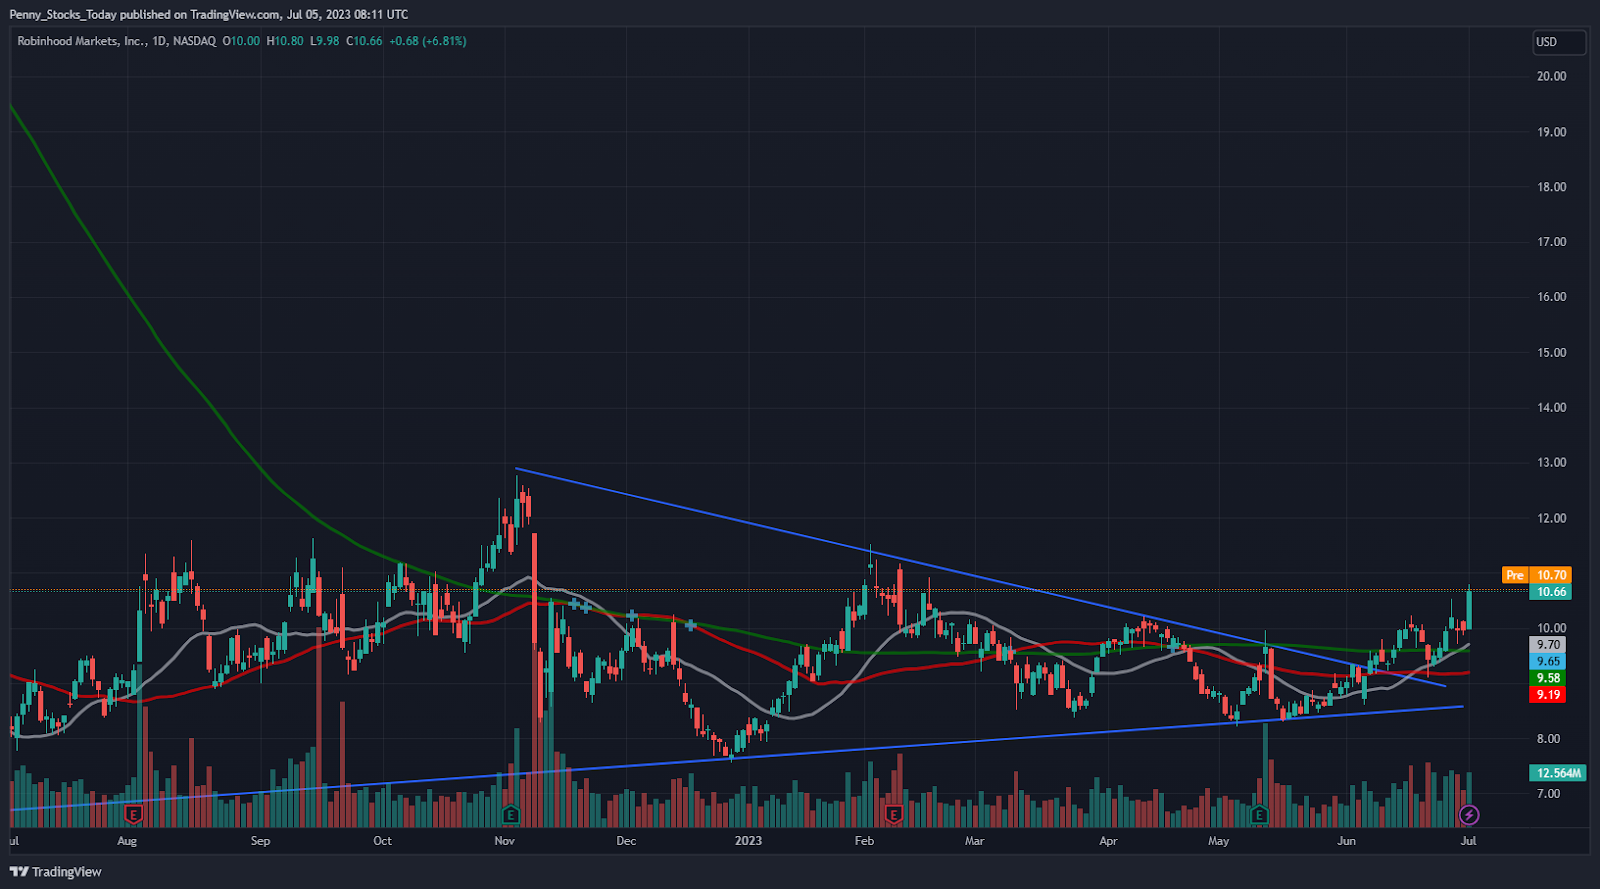The height and width of the screenshot is (889, 1600).
Task: Click the May label on the time axis
Action: [x=1218, y=841]
